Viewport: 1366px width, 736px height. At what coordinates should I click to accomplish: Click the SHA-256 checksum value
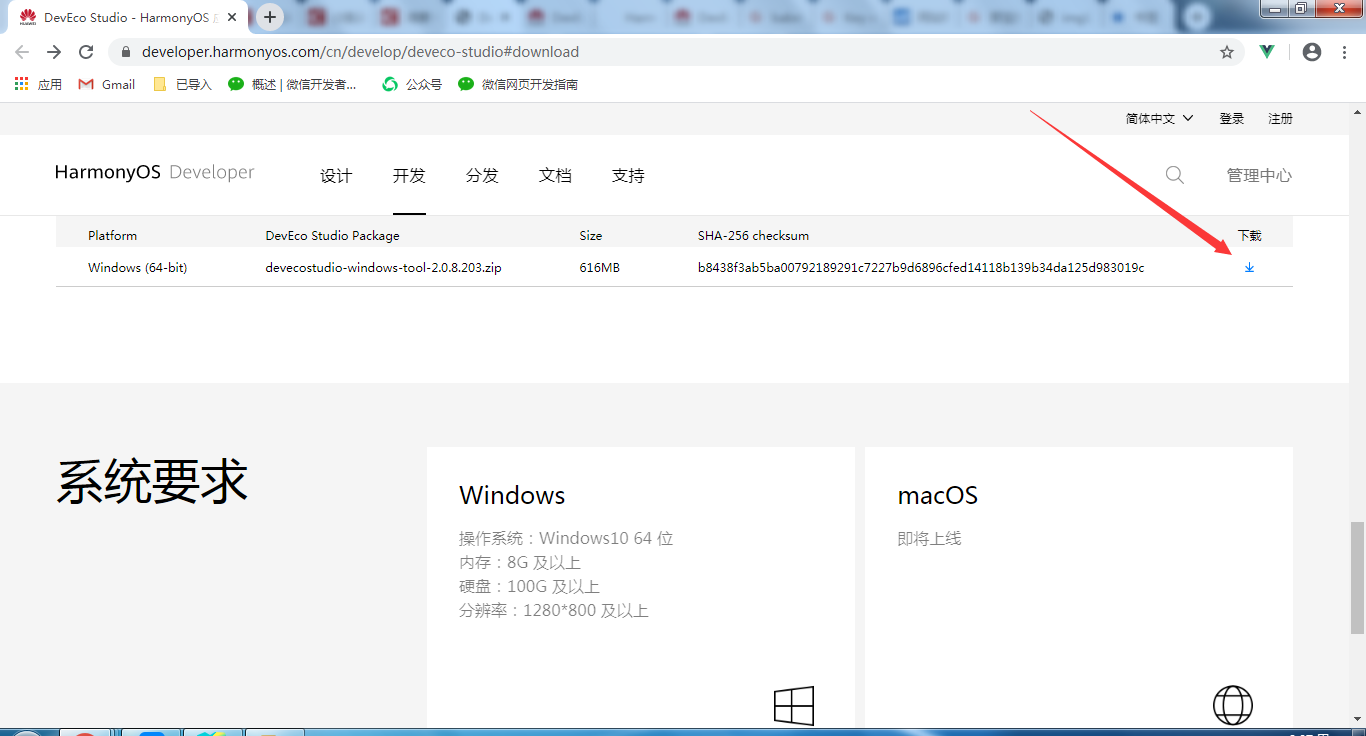tap(921, 267)
